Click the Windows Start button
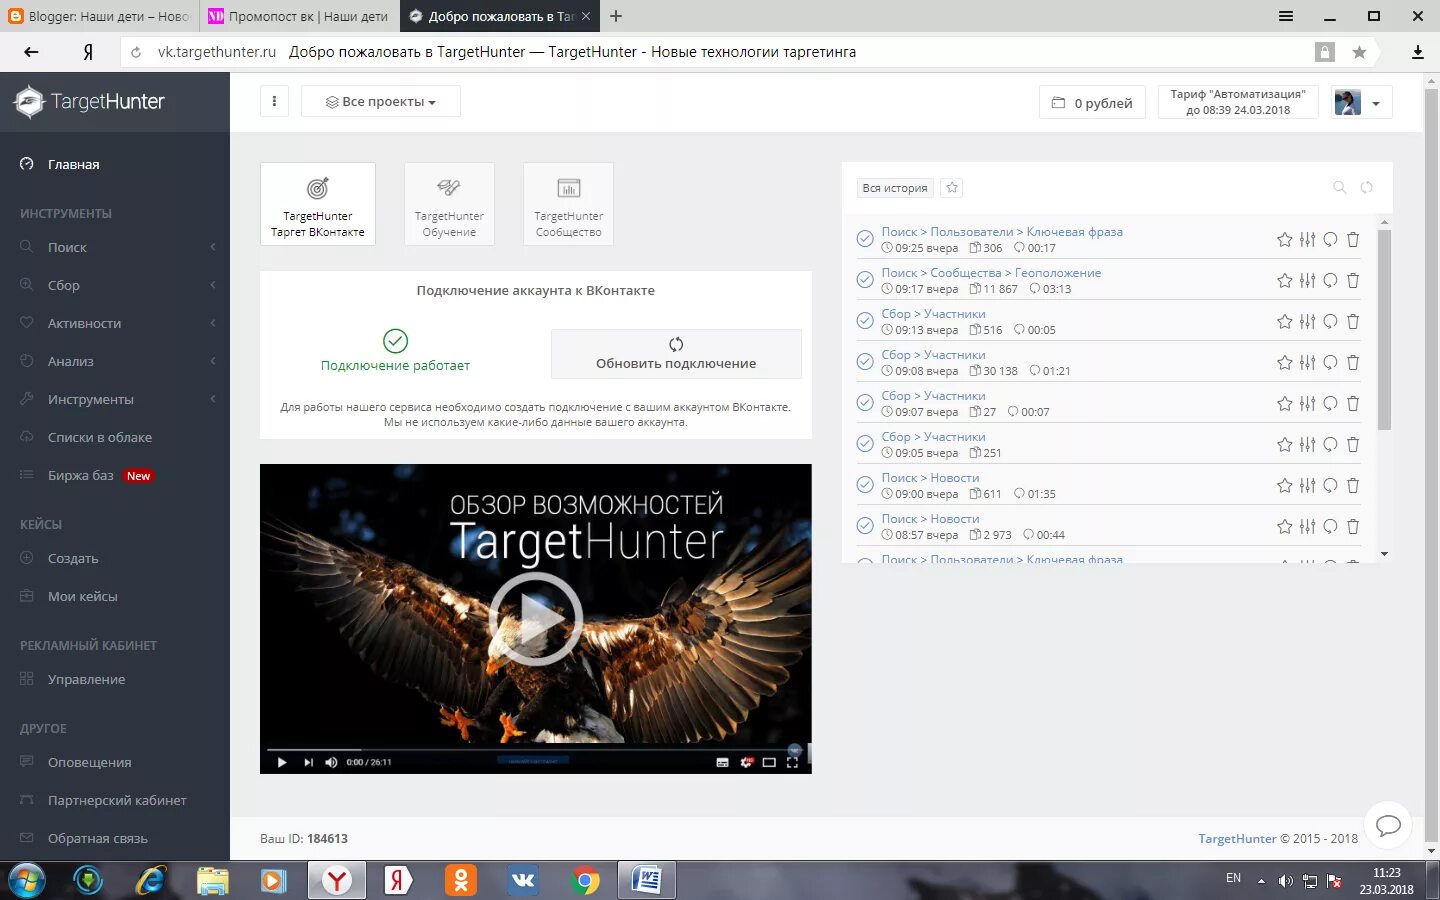This screenshot has height=900, width=1440. pyautogui.click(x=27, y=880)
